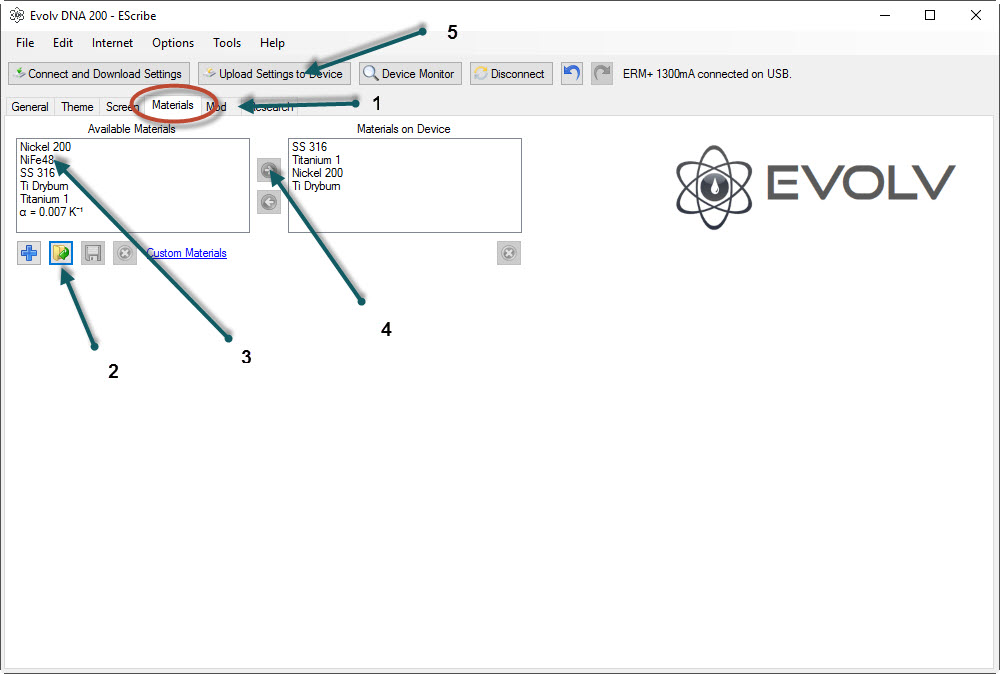
Task: Open the Internet menu
Action: click(x=112, y=43)
